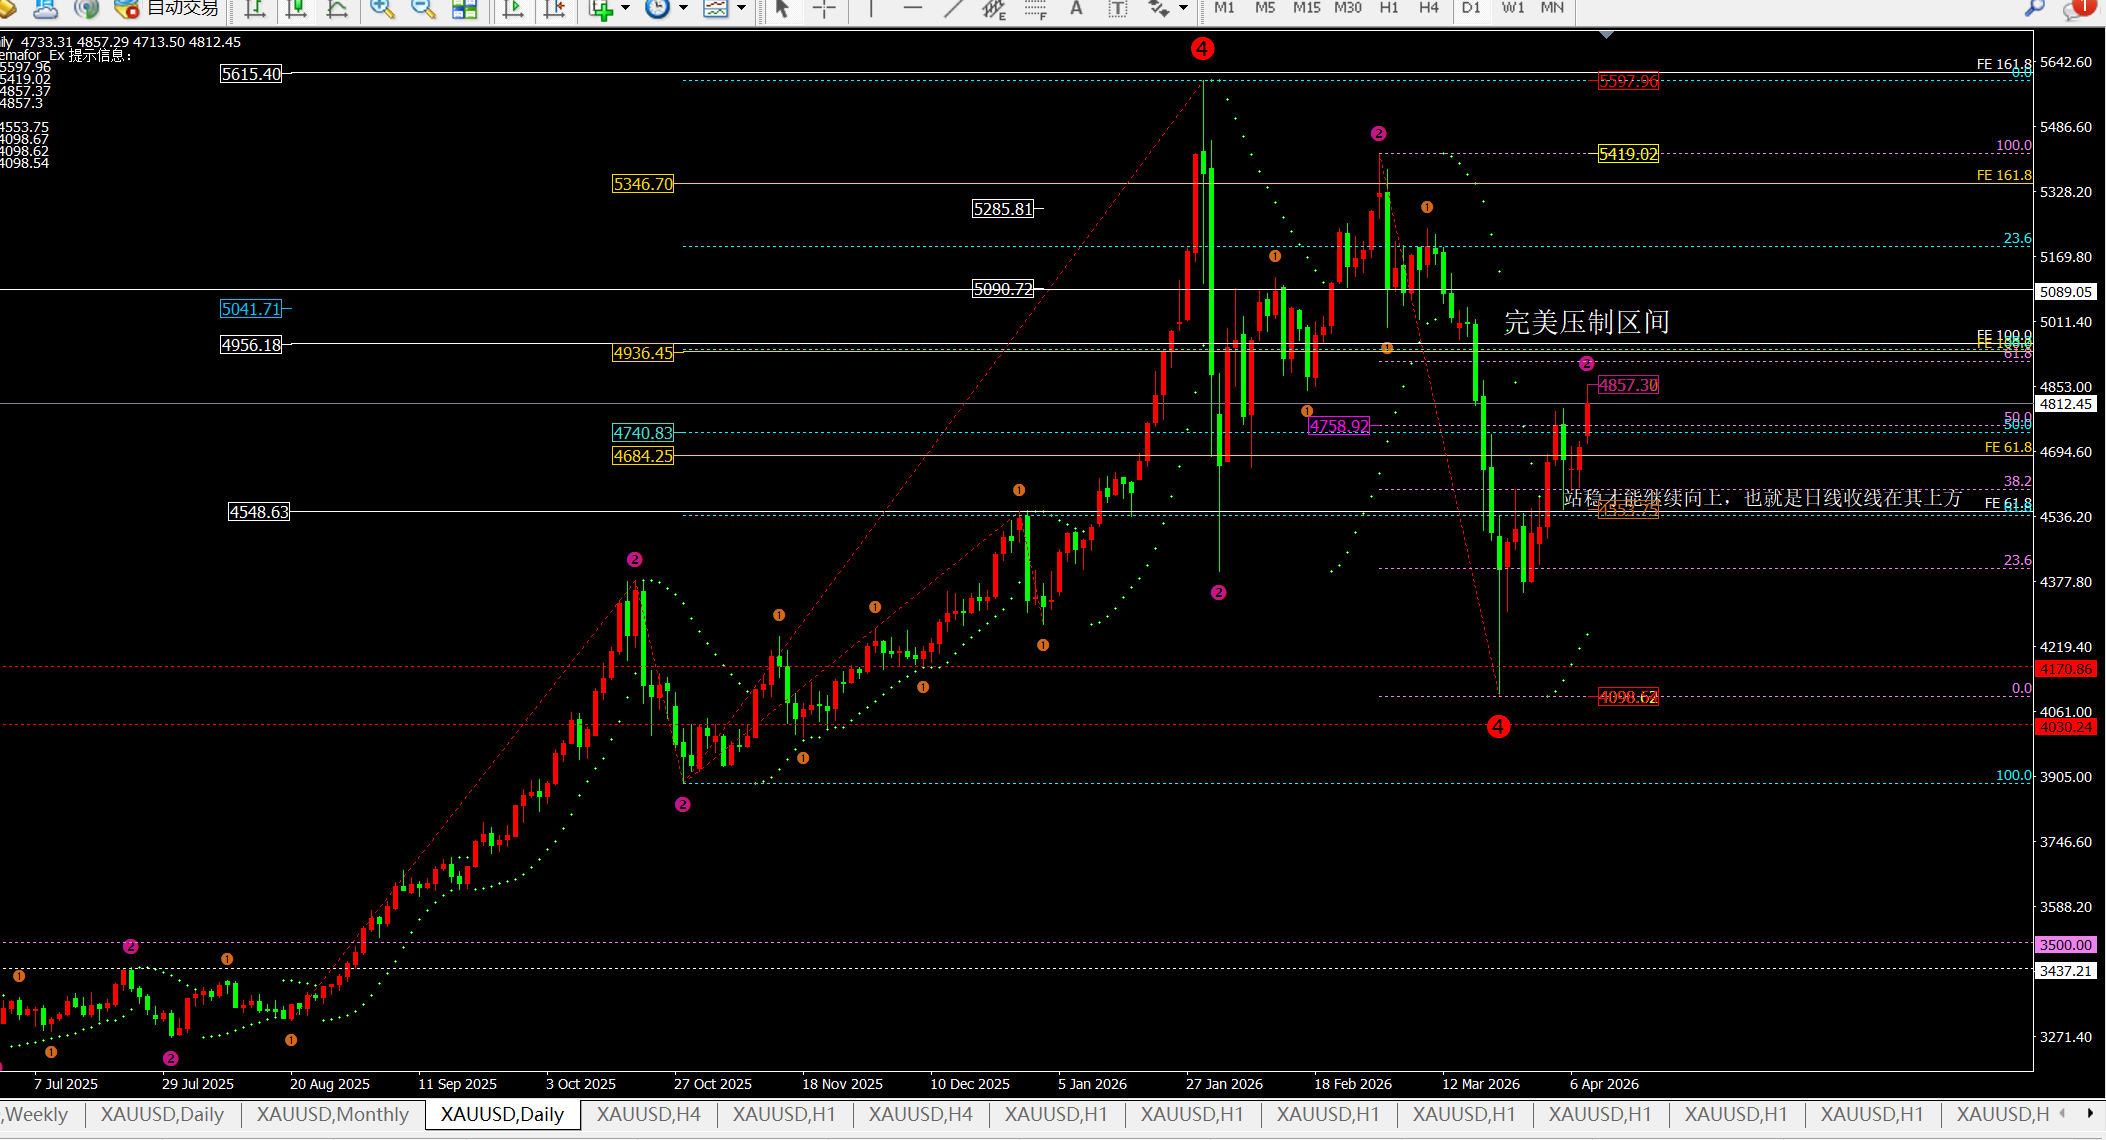Expand the indicators list dropdown arrow
This screenshot has width=2106, height=1140.
point(626,8)
